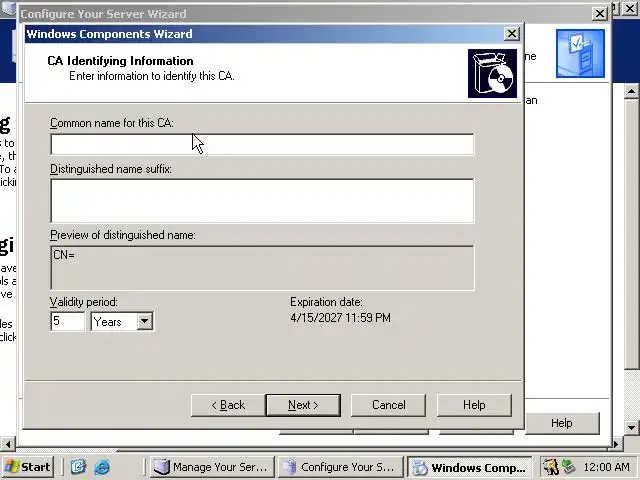
Task: Click the Distinguished name suffix label
Action: click(x=111, y=169)
